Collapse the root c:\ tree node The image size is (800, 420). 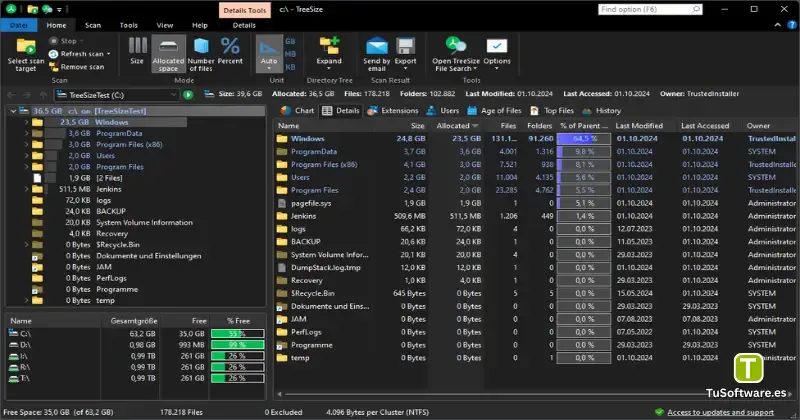point(13,111)
